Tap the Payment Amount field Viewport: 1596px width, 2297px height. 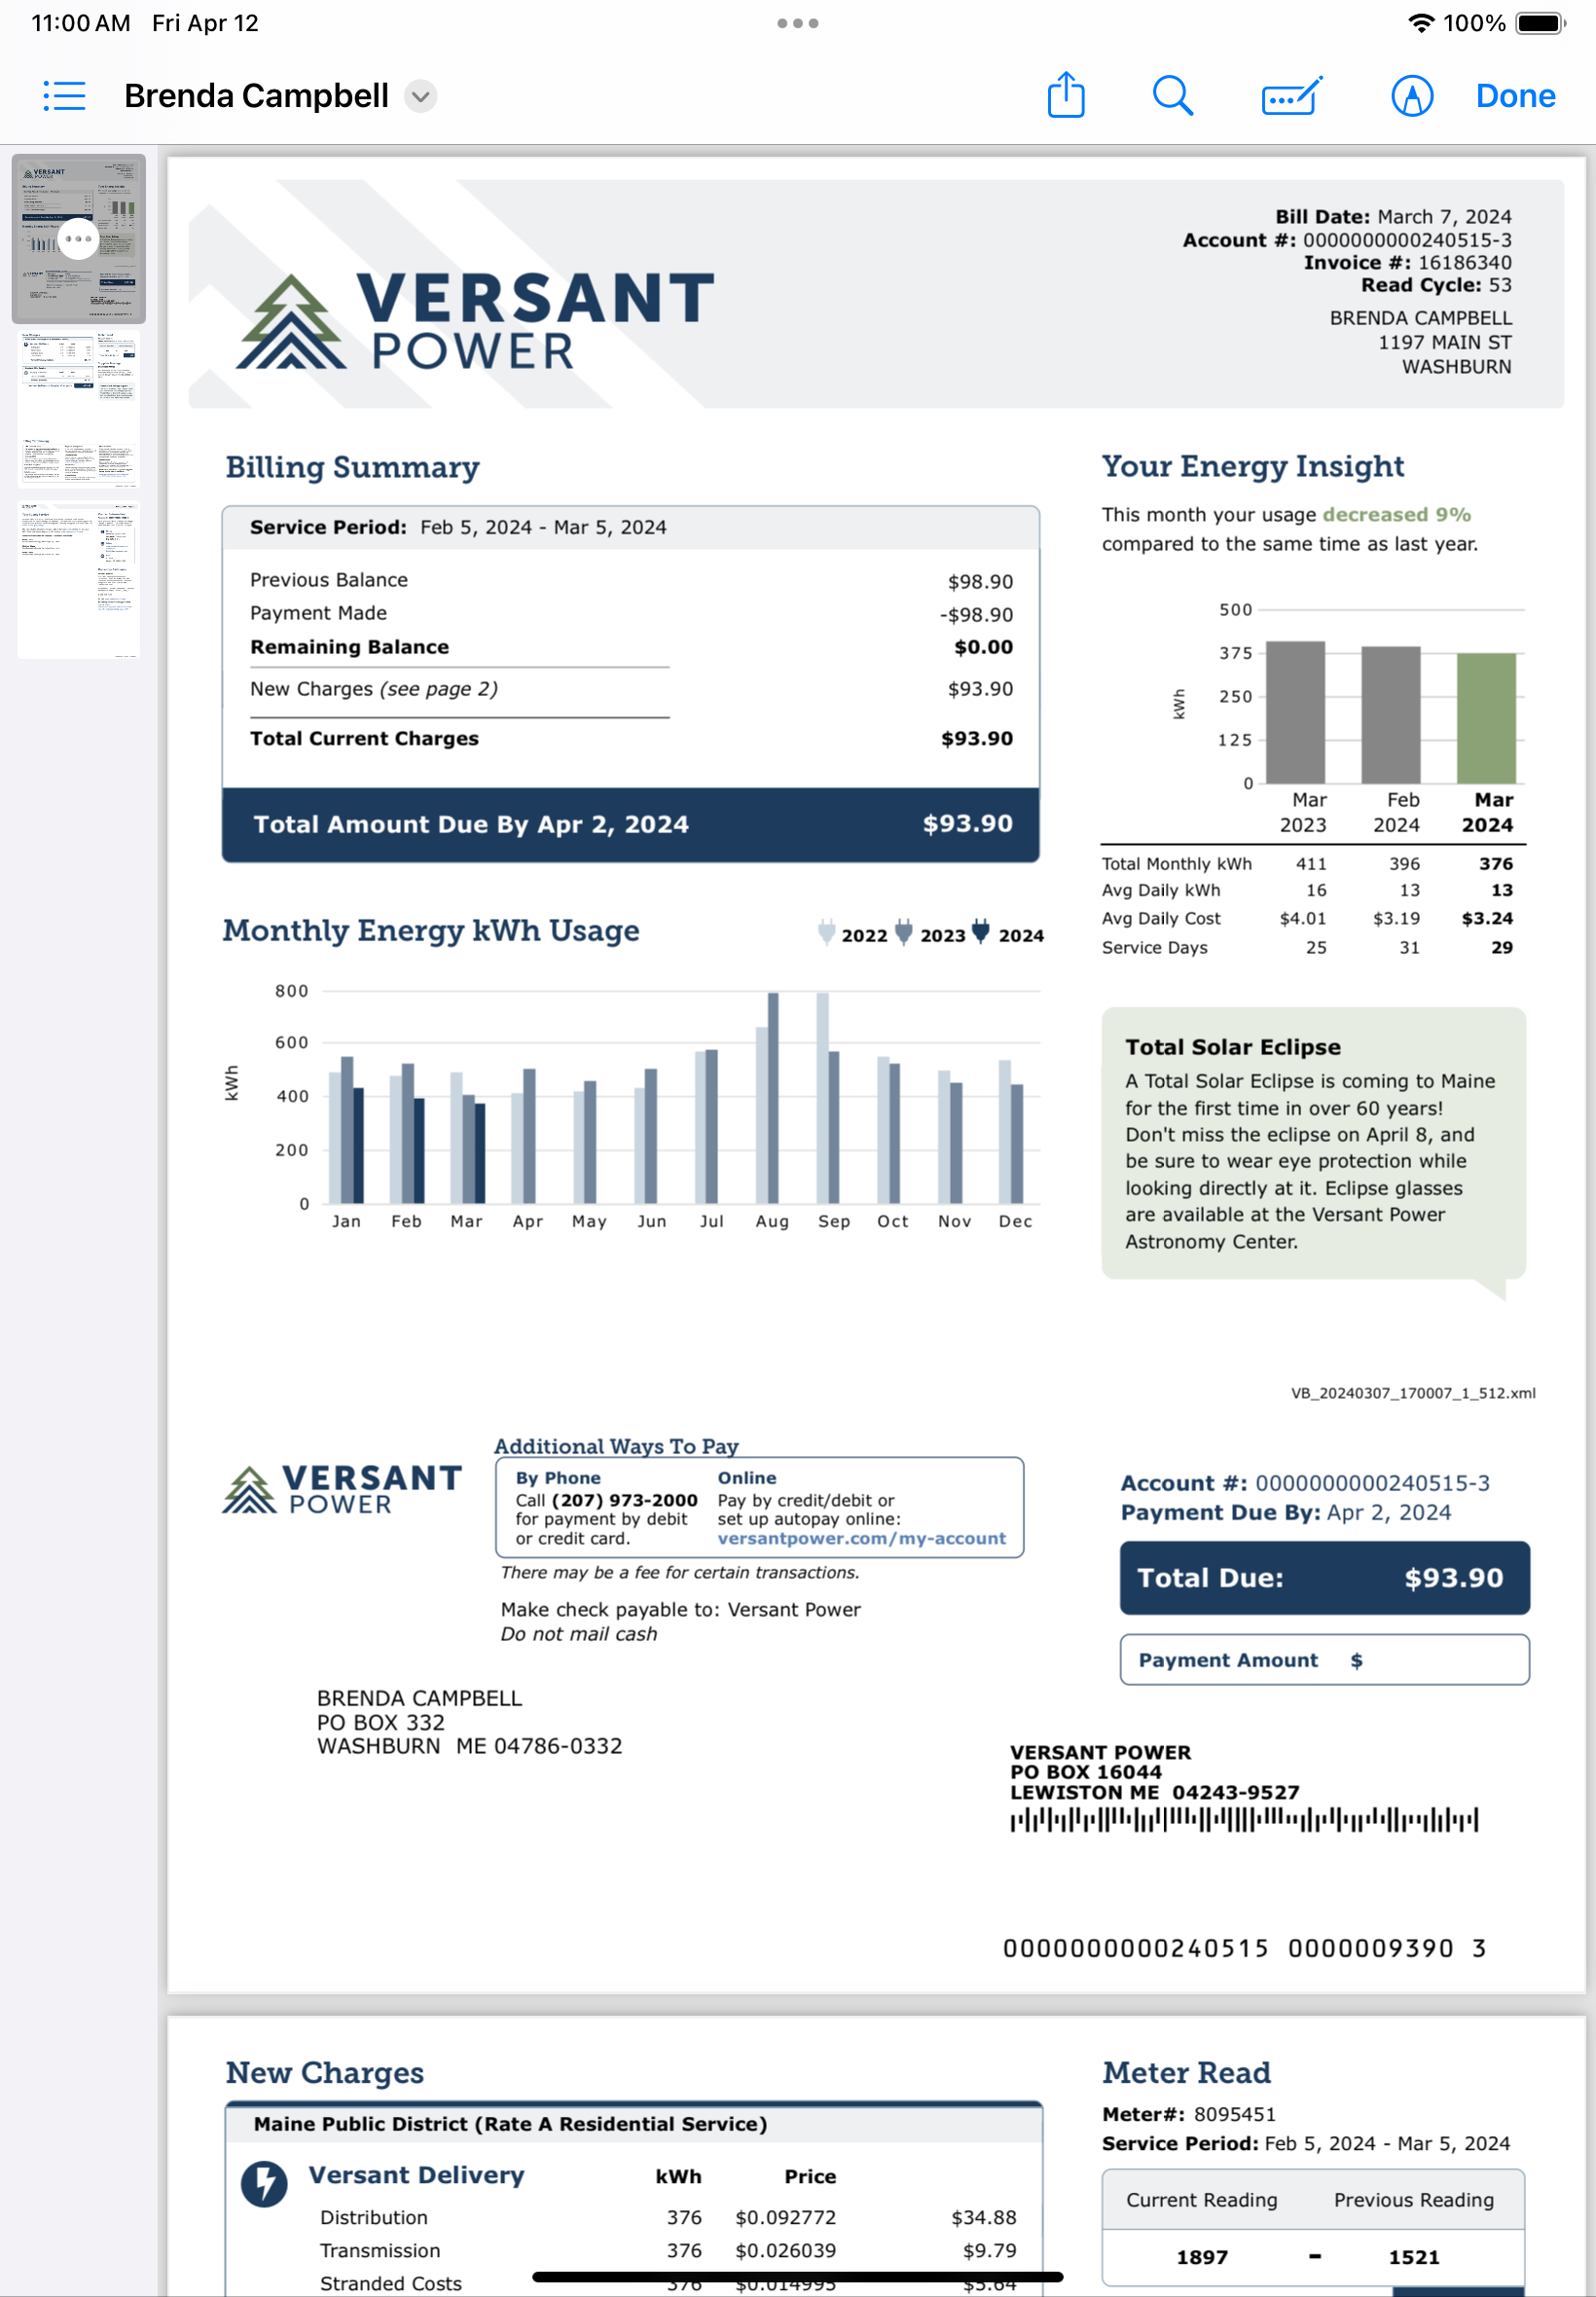pos(1323,1659)
